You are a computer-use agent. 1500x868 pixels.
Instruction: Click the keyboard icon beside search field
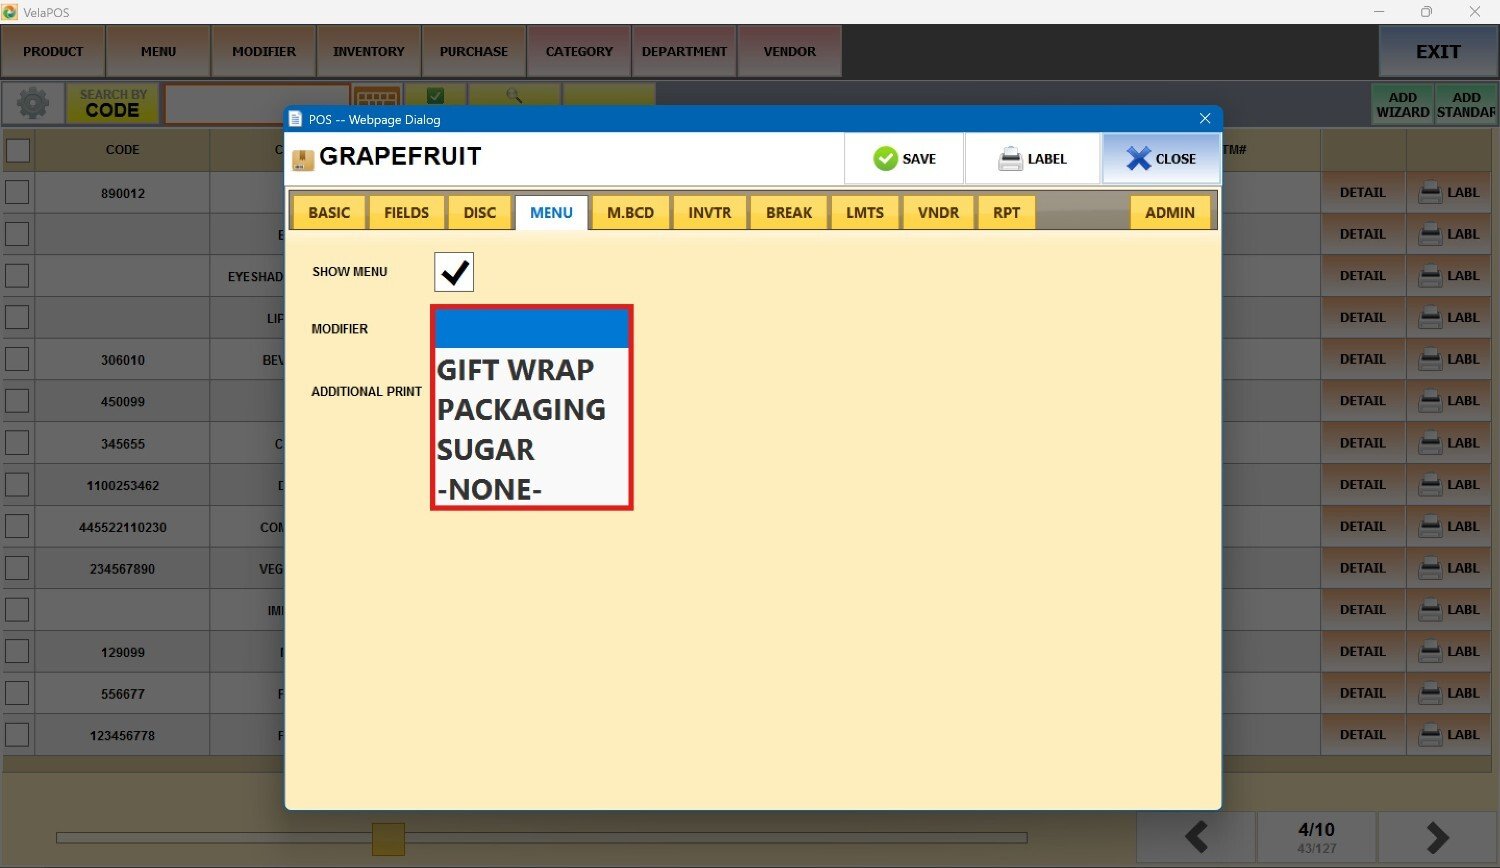377,98
